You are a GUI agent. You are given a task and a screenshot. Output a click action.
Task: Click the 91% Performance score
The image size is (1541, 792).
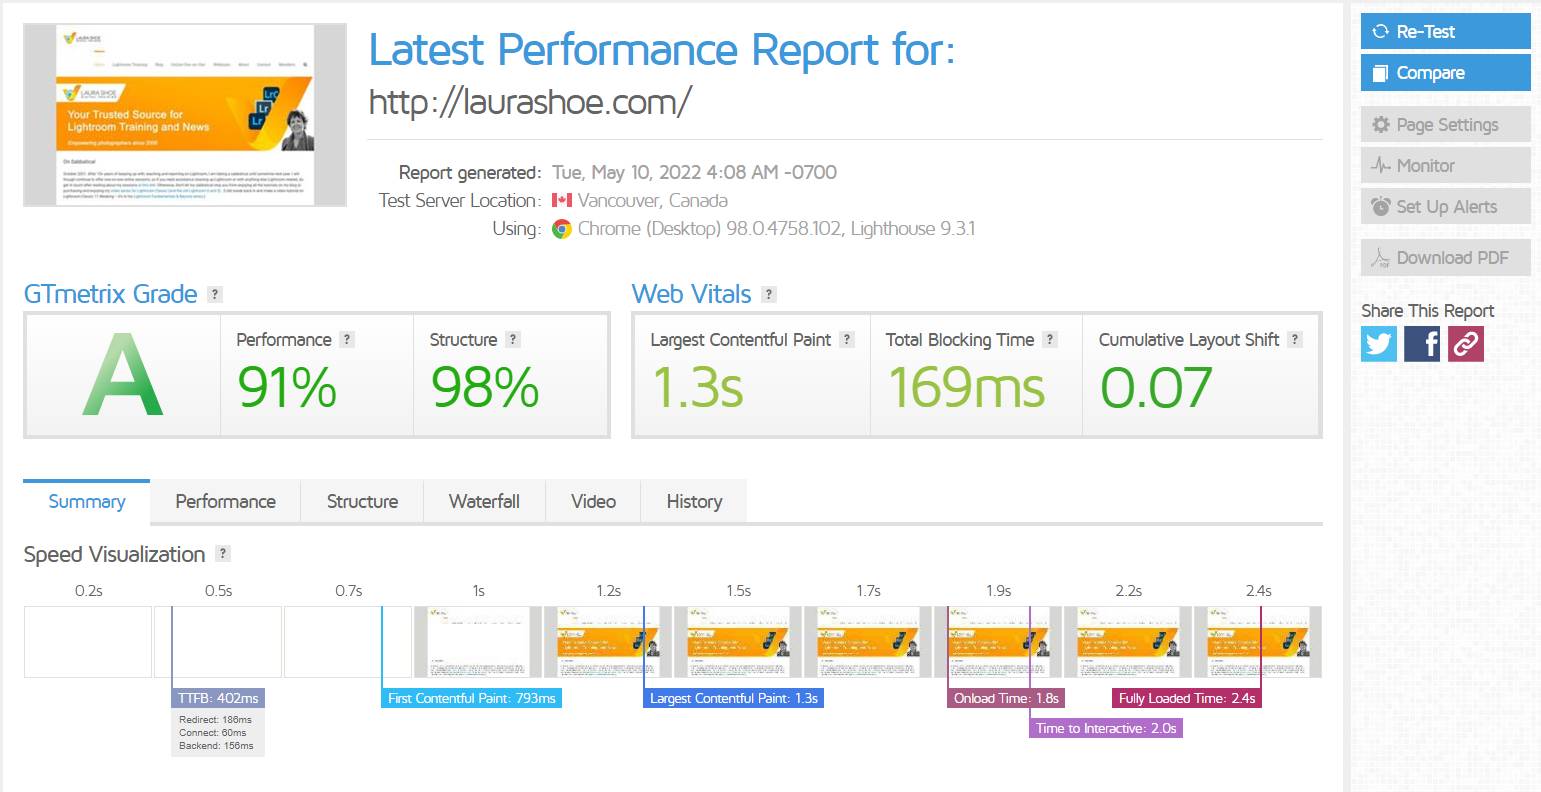[287, 387]
